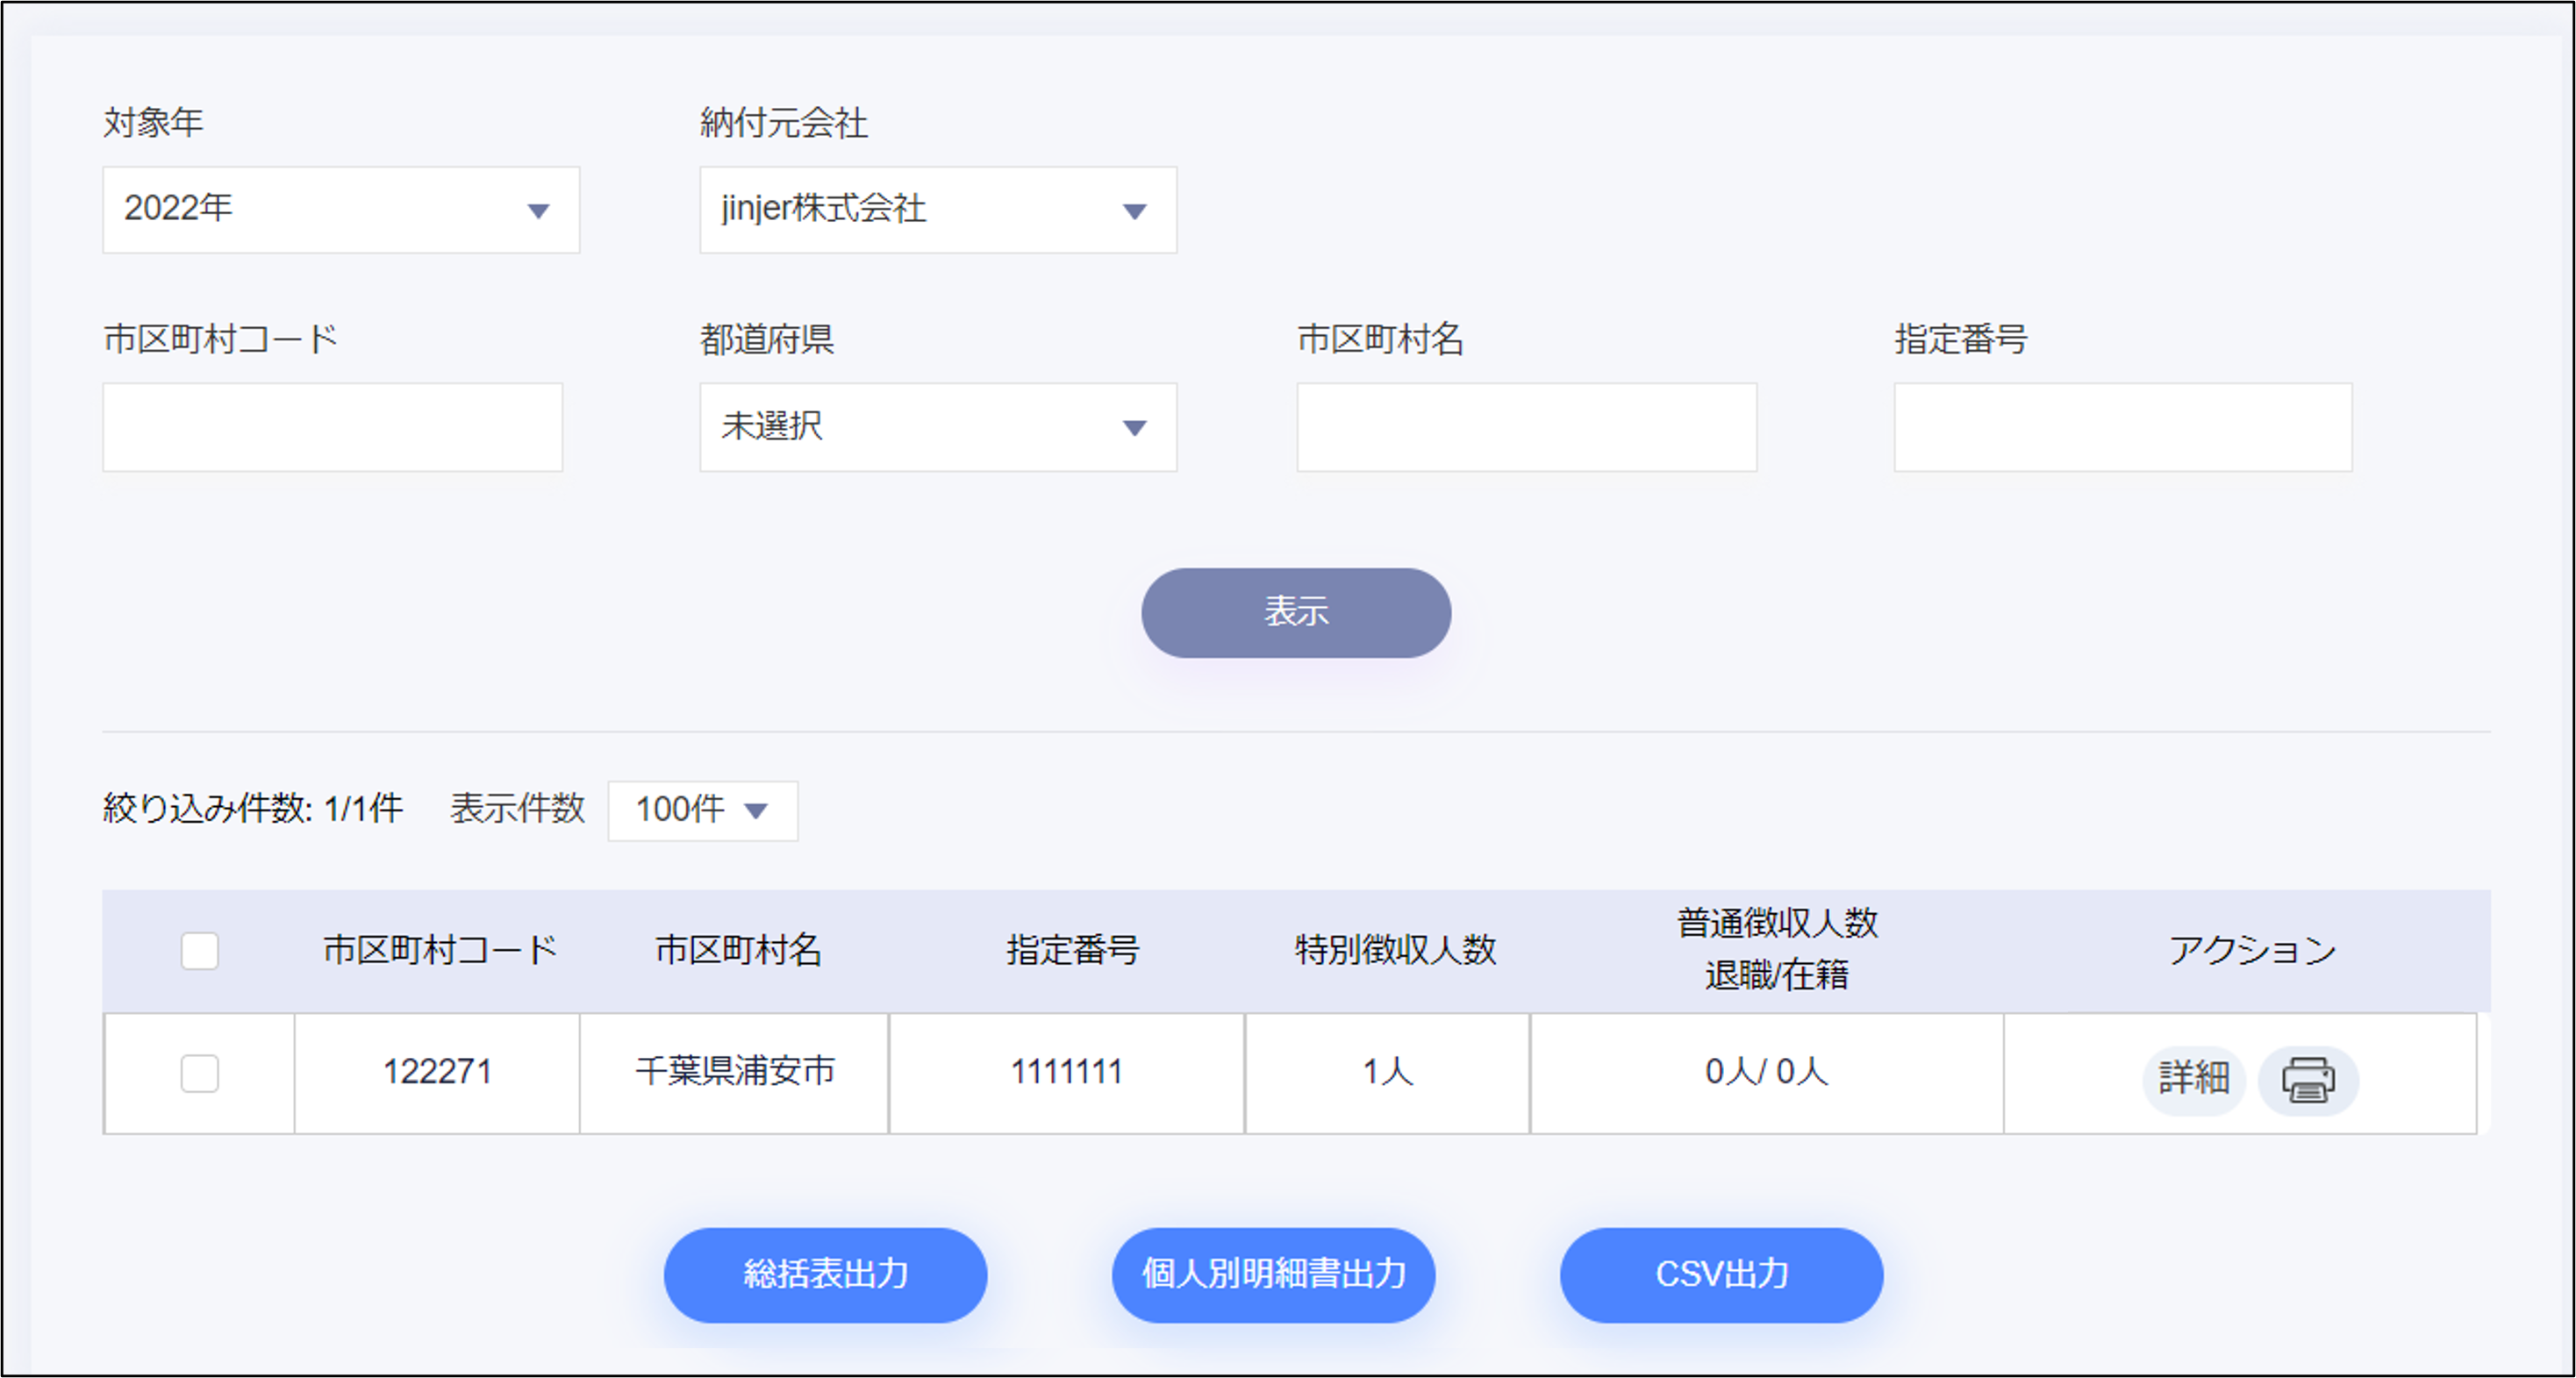Click the 市区町村コード column header

(439, 950)
